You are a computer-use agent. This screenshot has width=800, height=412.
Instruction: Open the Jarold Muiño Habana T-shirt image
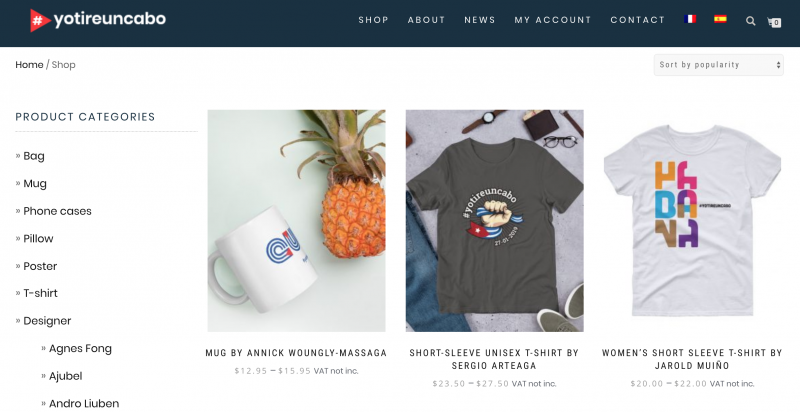click(x=692, y=221)
